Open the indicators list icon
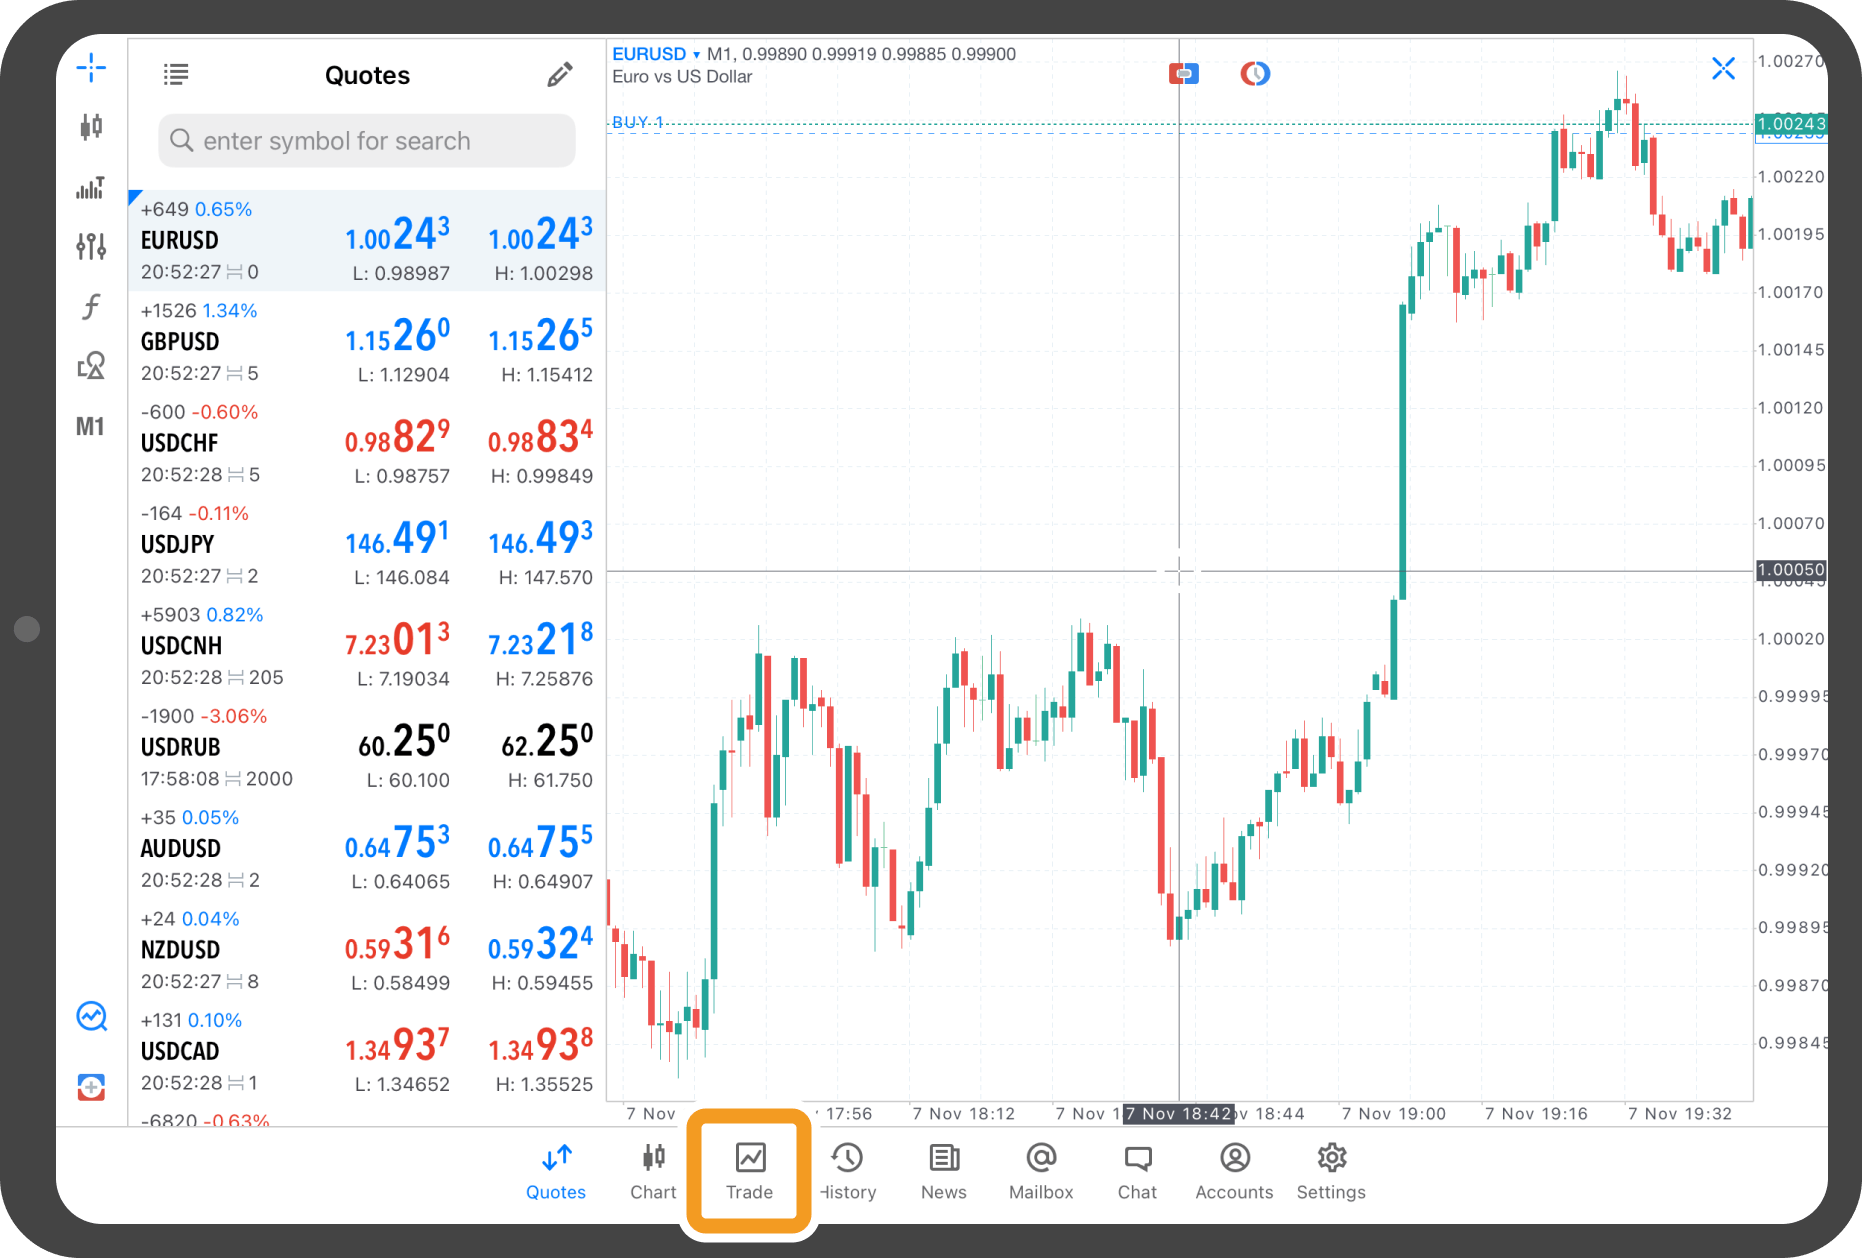Viewport: 1862px width, 1258px height. tap(91, 188)
